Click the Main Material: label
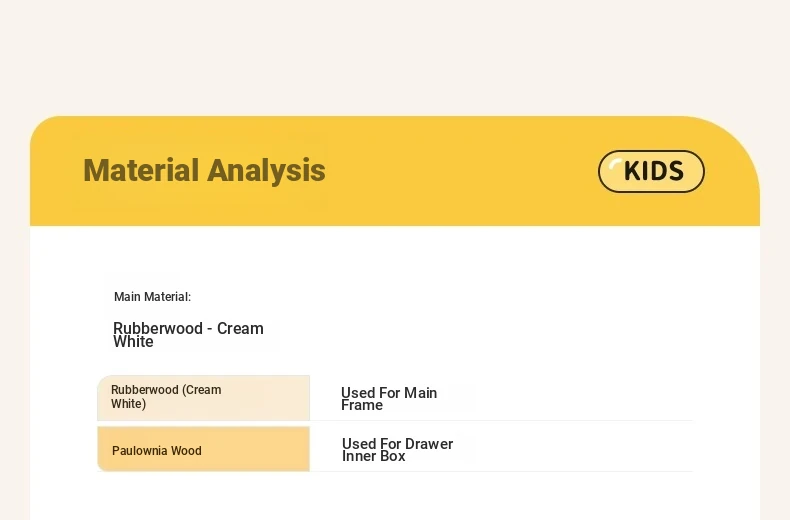Image resolution: width=790 pixels, height=520 pixels. point(152,297)
